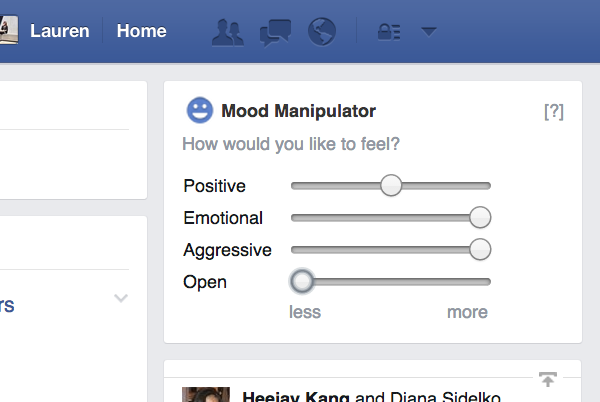Click the Positive slider handle
Image resolution: width=600 pixels, height=402 pixels.
[x=391, y=185]
